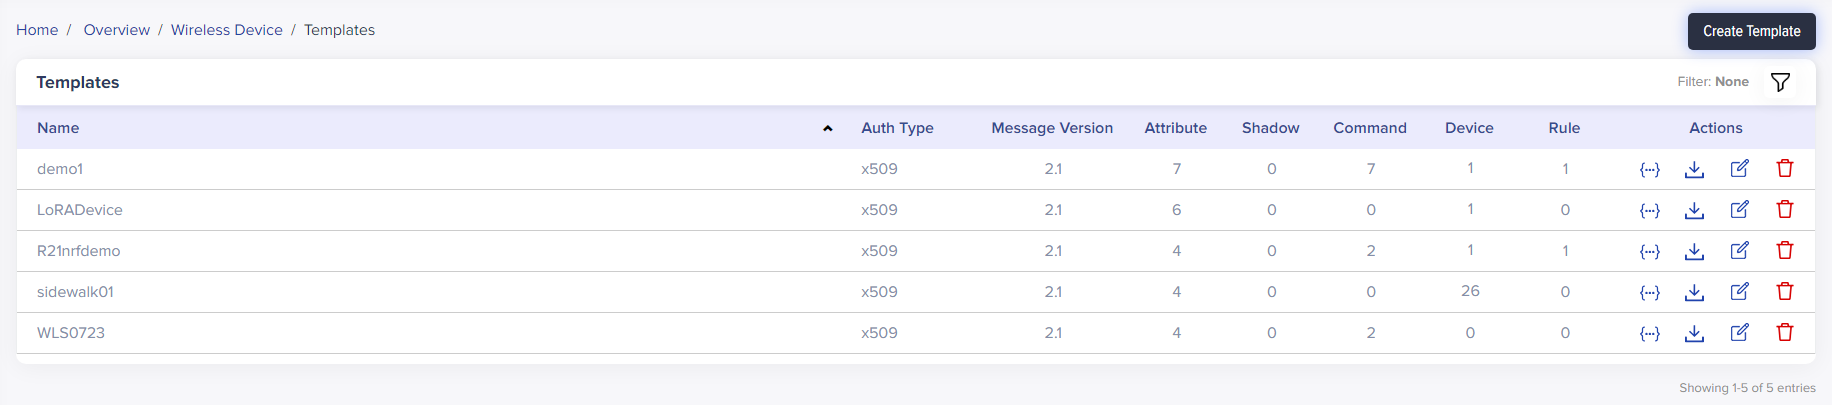1832x405 pixels.
Task: Sort by the Message Version column header
Action: coord(1052,128)
